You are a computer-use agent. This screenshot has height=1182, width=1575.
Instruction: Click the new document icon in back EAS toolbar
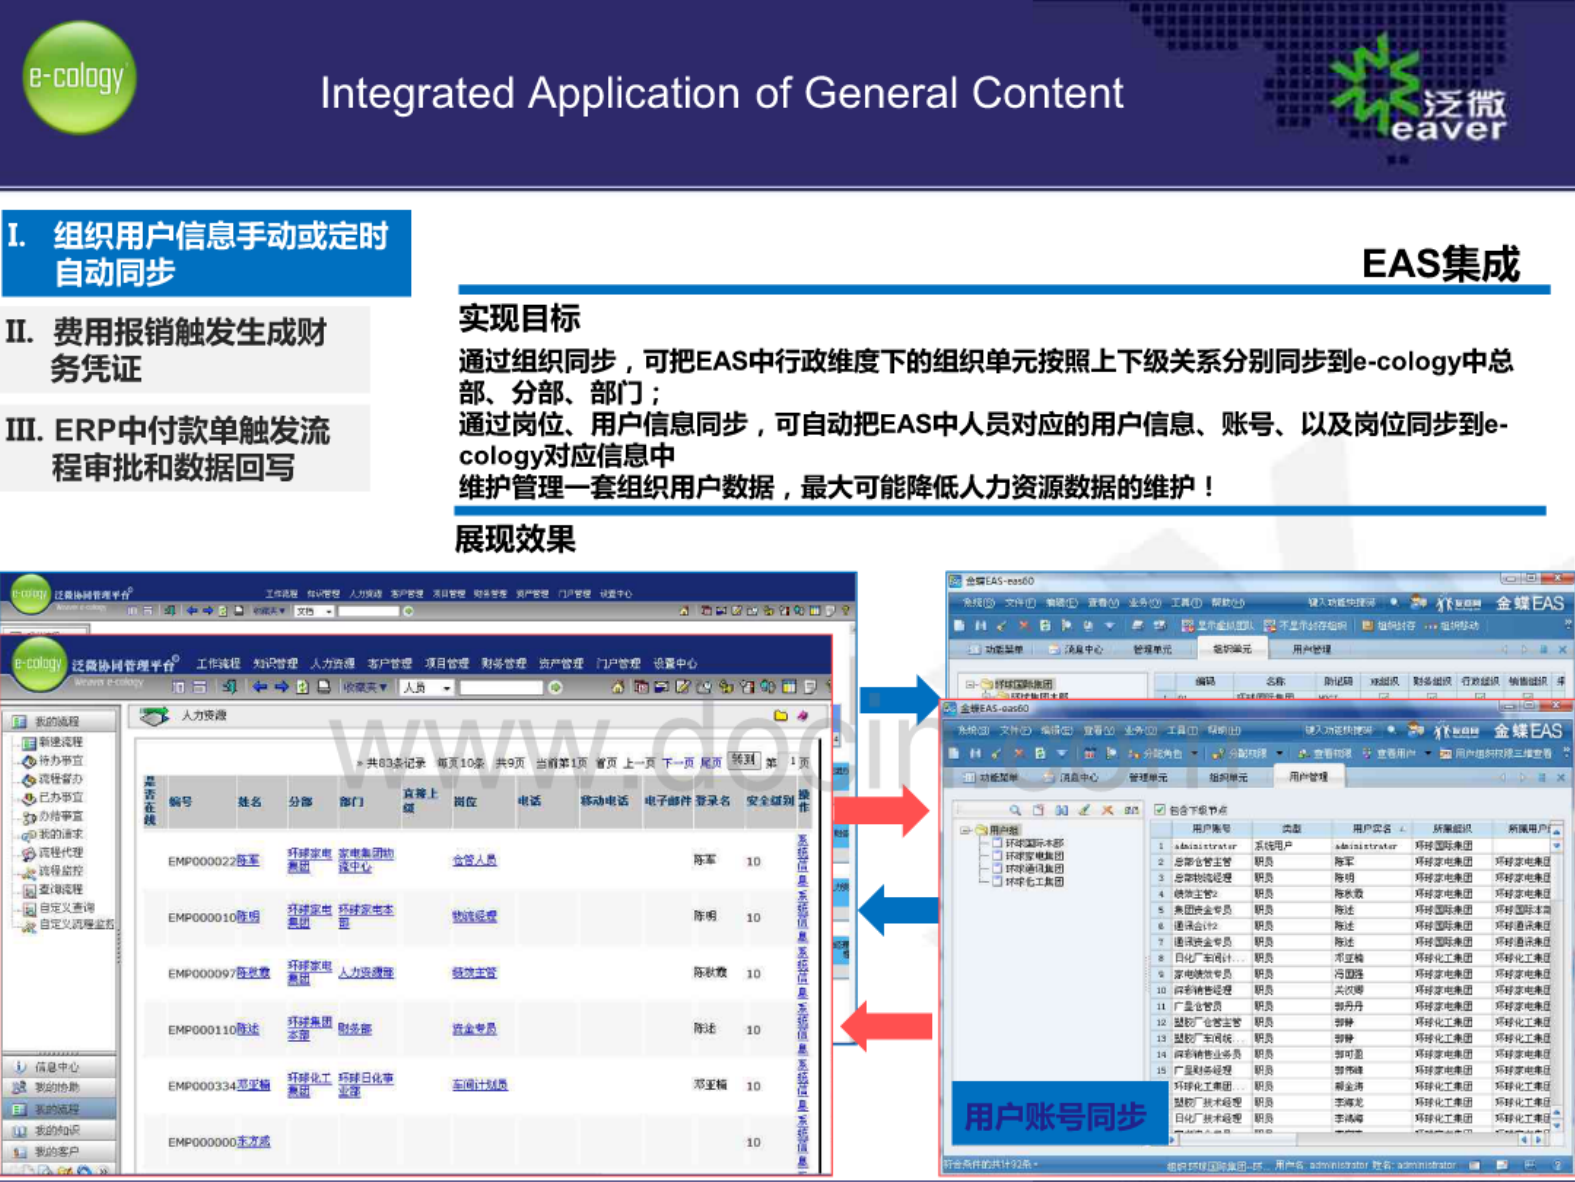coord(960,625)
